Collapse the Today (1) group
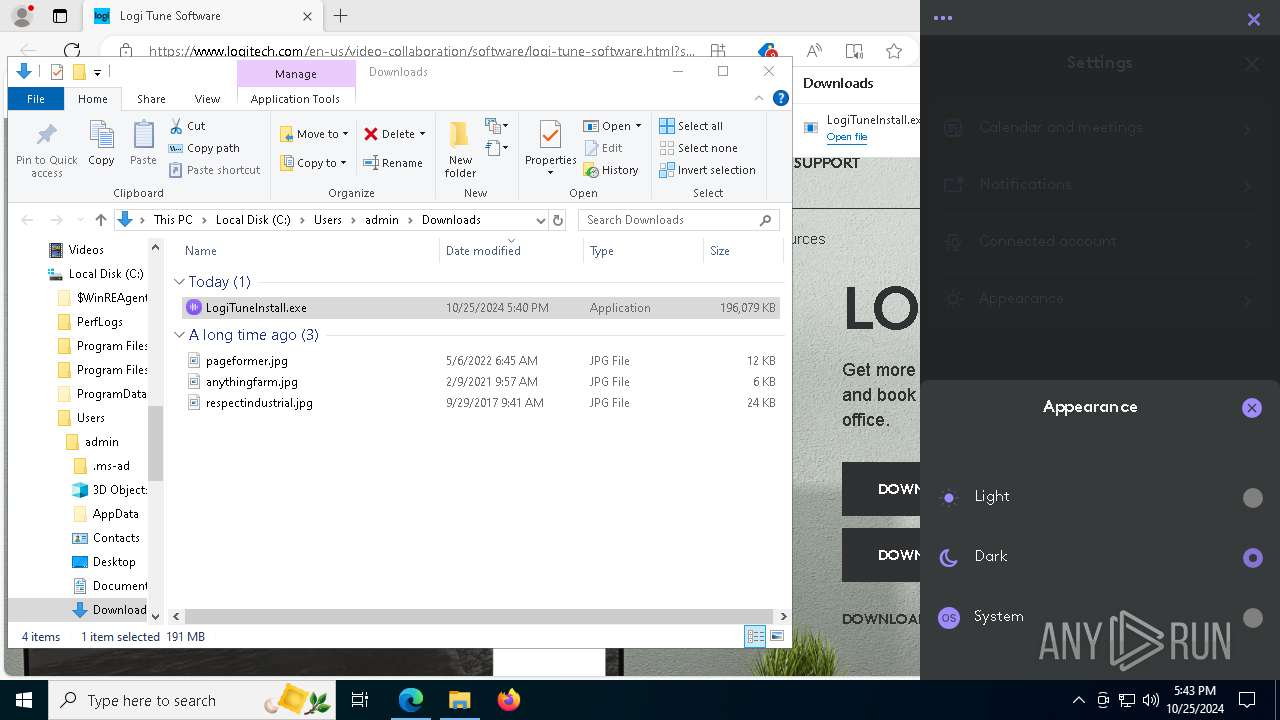 pyautogui.click(x=180, y=282)
